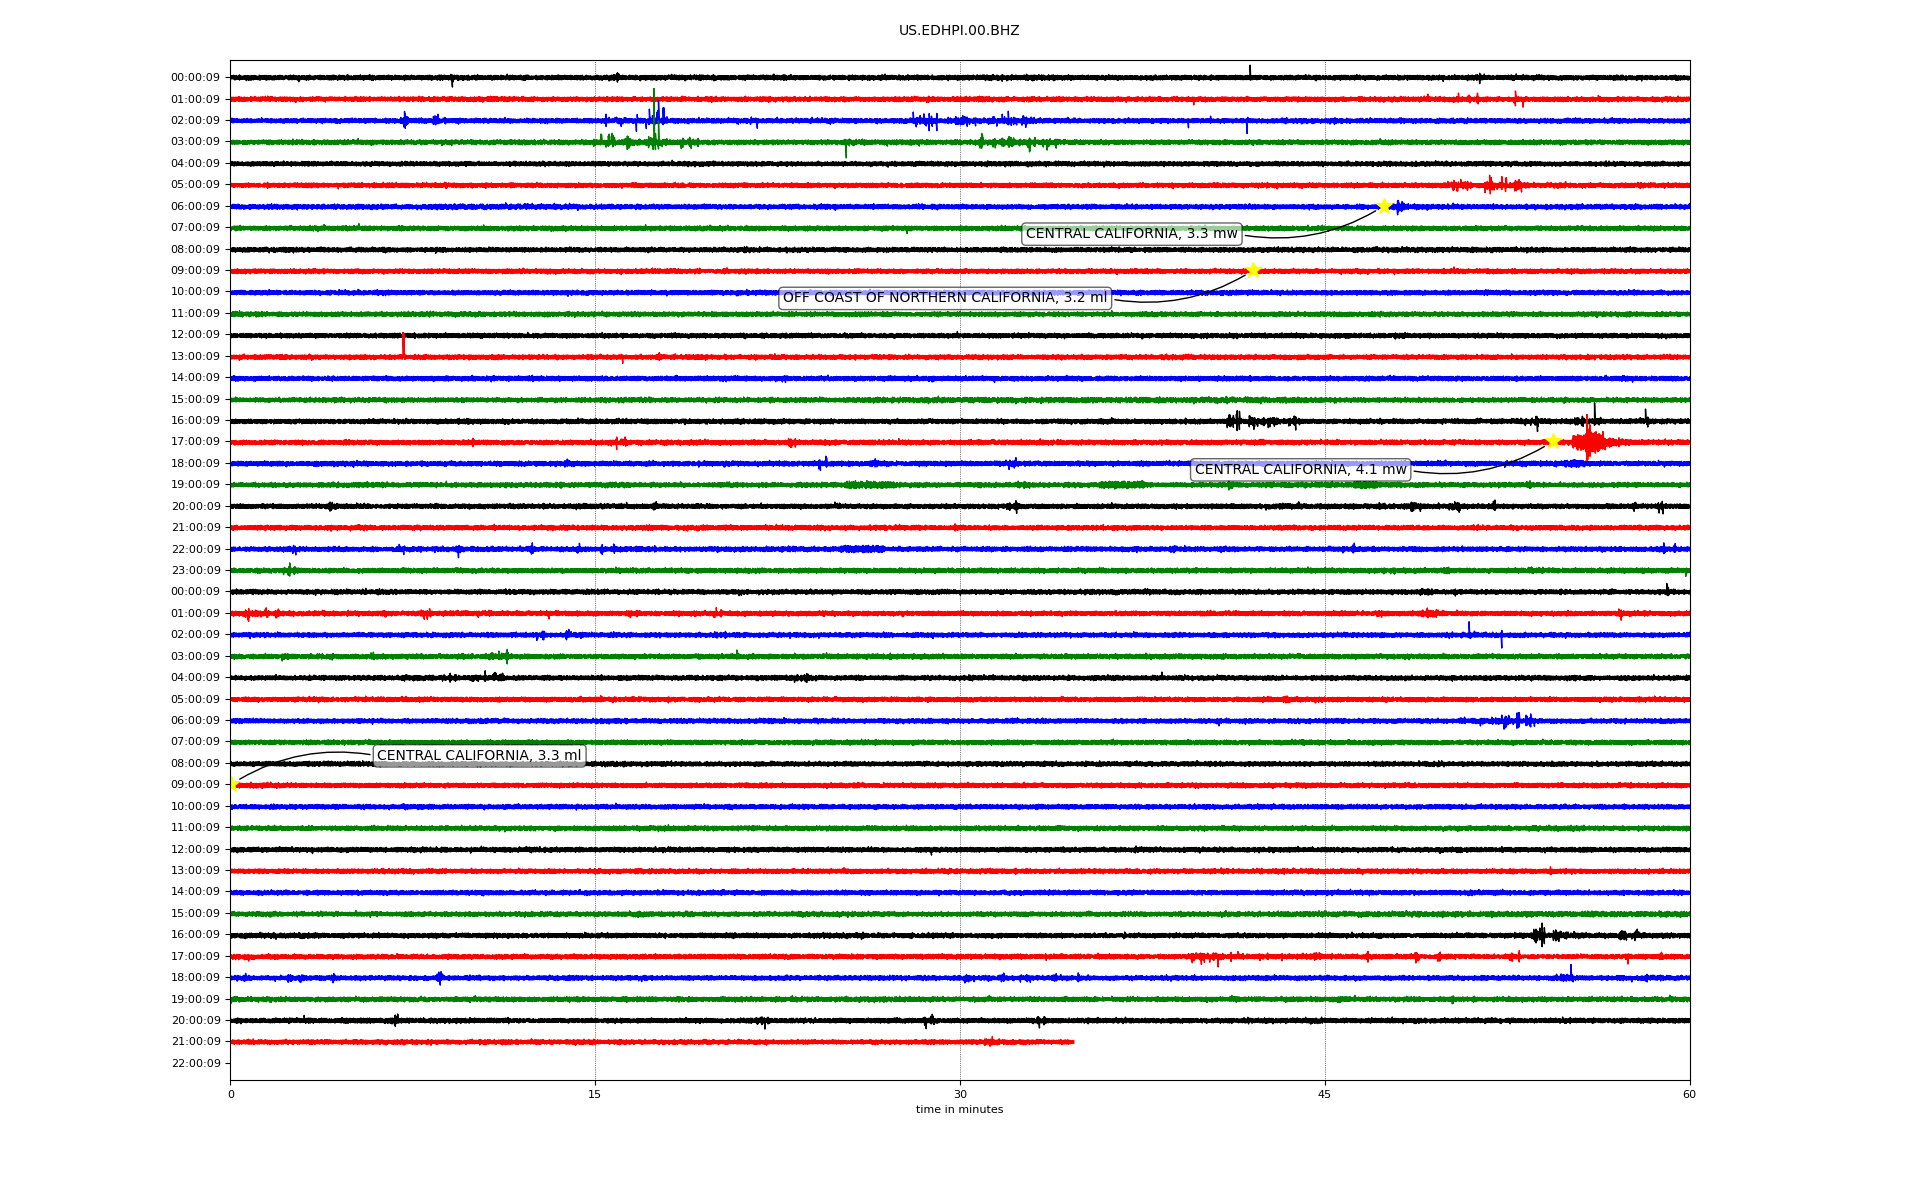1920x1200 pixels.
Task: Select the 'CENTRAL CALIFORNIA, 4.1 mw' annotation label
Action: pos(1300,470)
